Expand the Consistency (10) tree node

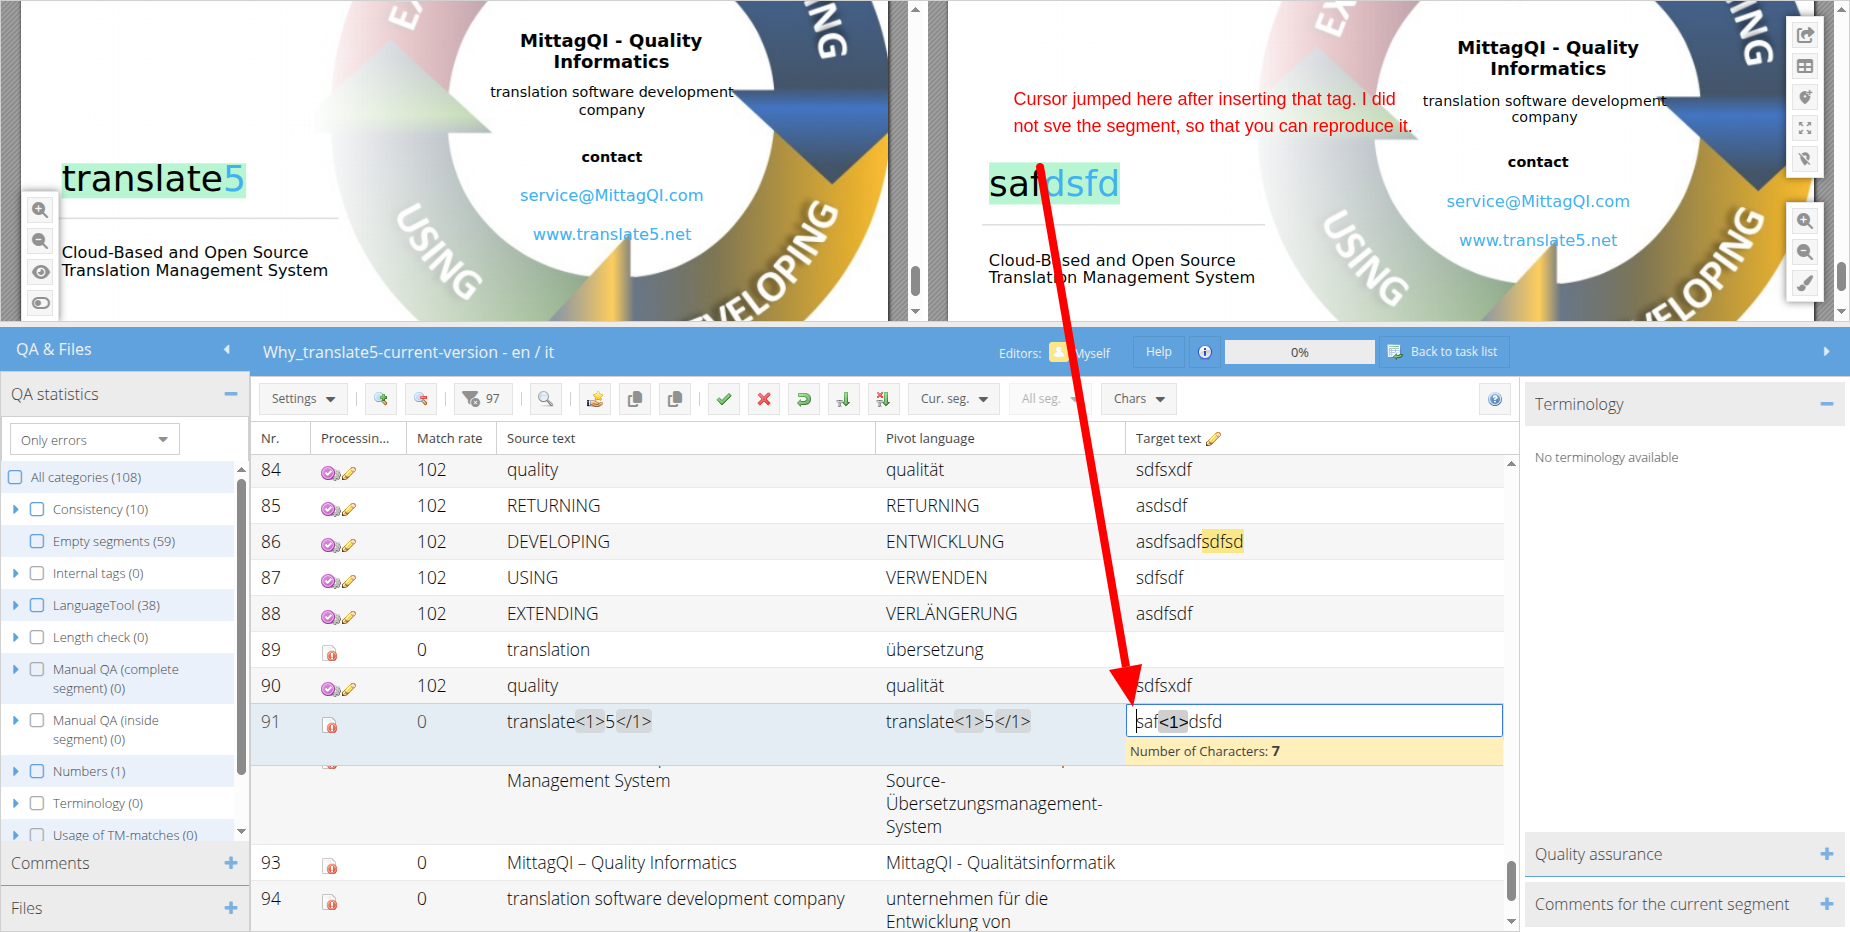16,510
